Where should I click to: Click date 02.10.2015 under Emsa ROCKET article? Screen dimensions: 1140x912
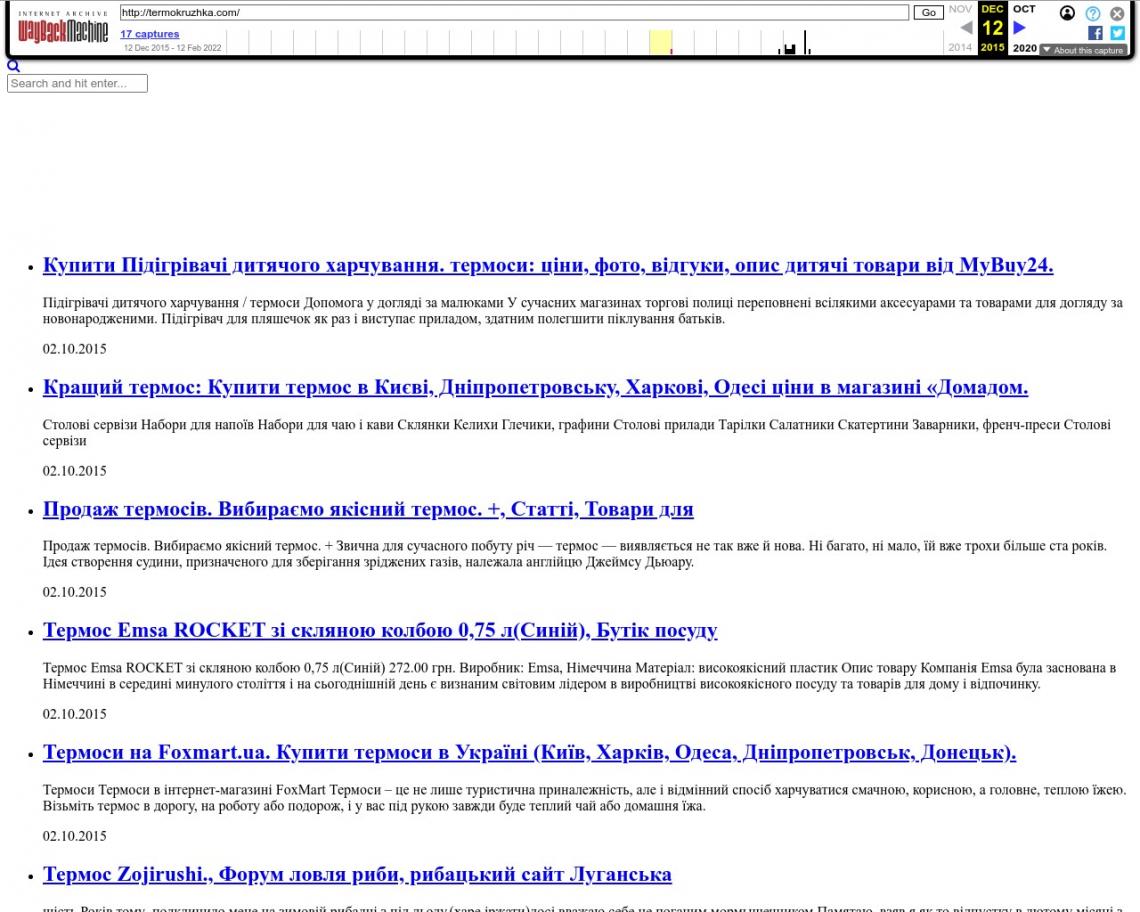tap(75, 714)
